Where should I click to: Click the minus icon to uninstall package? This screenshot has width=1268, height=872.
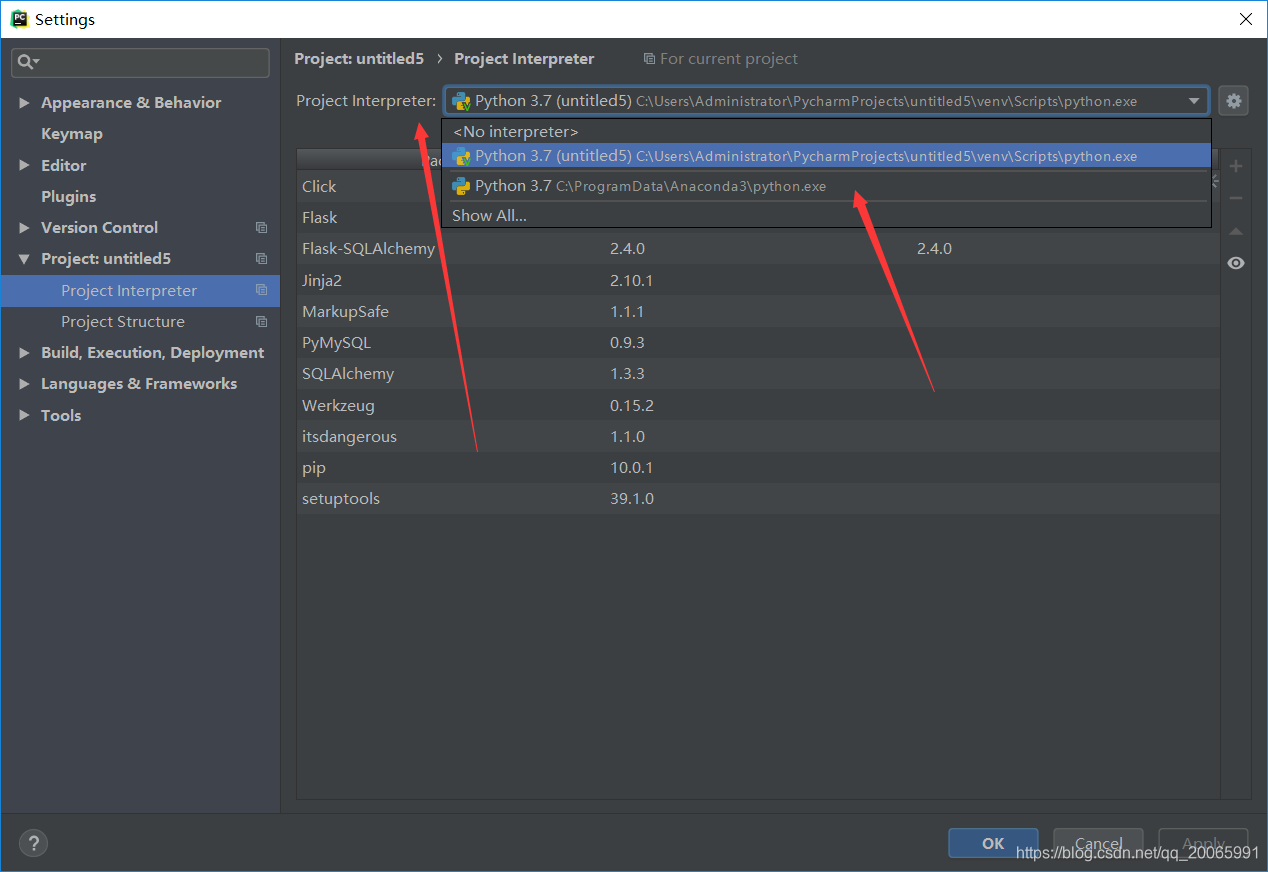(1236, 198)
